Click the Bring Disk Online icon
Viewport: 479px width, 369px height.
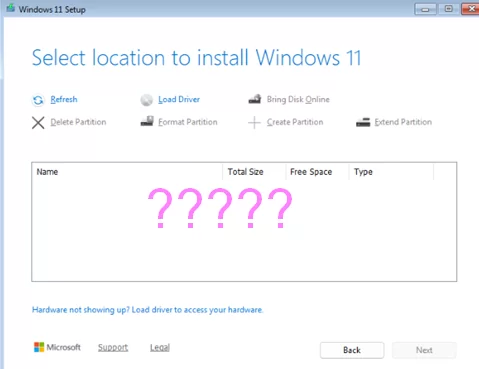(x=255, y=99)
